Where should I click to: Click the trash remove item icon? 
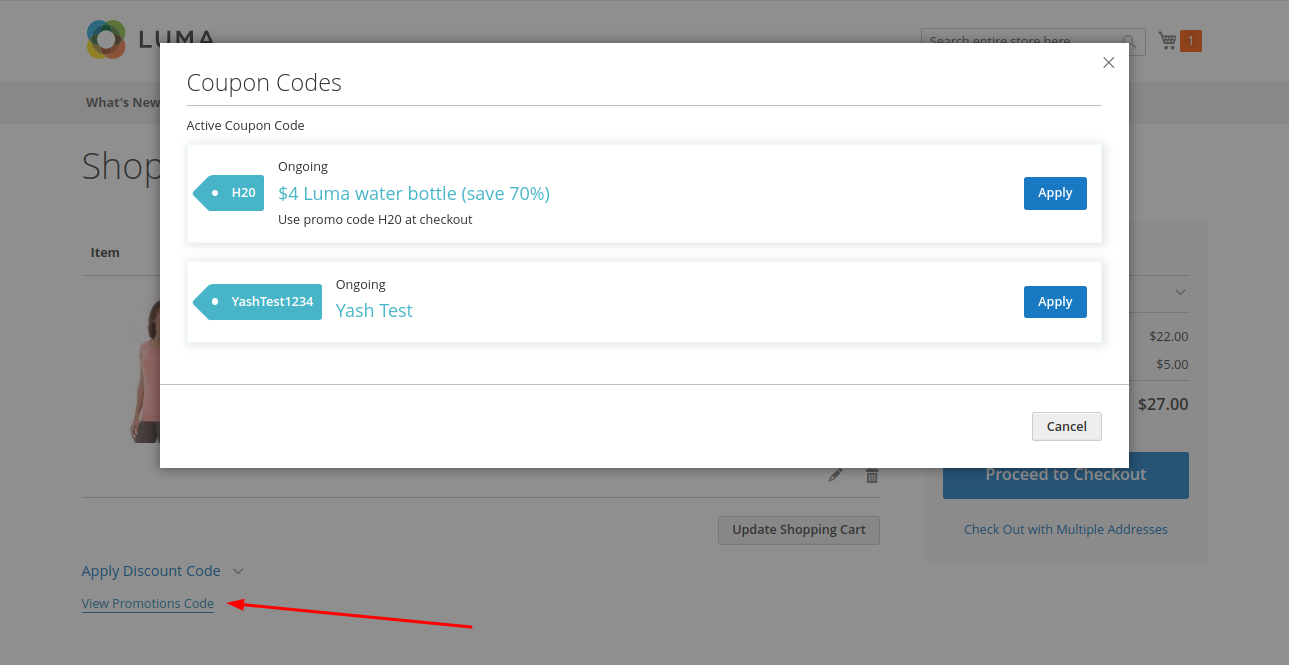(x=872, y=476)
